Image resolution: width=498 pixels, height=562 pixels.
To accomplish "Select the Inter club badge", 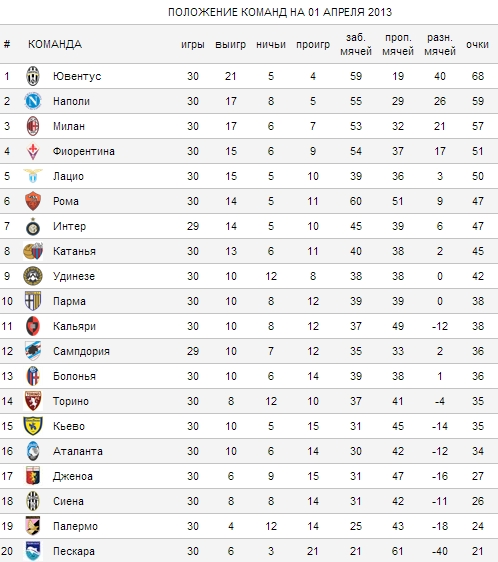I will tap(33, 227).
